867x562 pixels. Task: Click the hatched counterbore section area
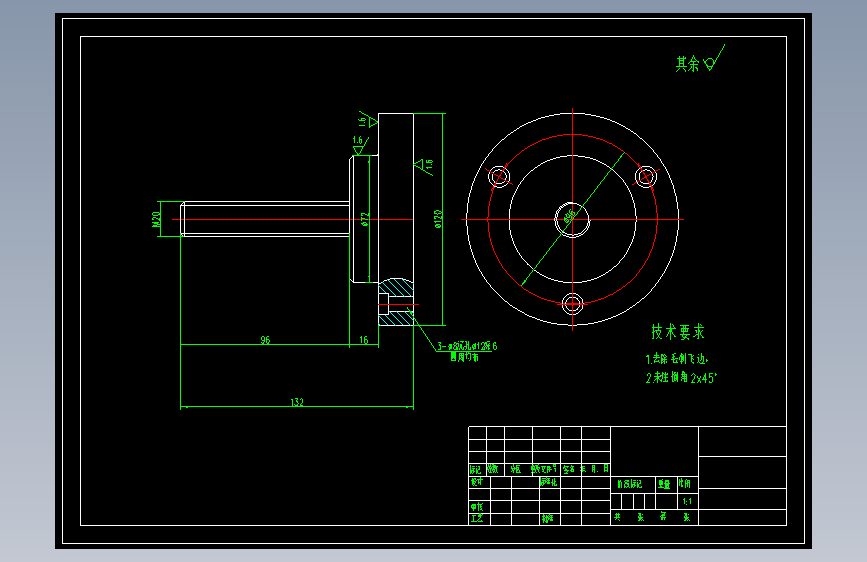pyautogui.click(x=396, y=303)
